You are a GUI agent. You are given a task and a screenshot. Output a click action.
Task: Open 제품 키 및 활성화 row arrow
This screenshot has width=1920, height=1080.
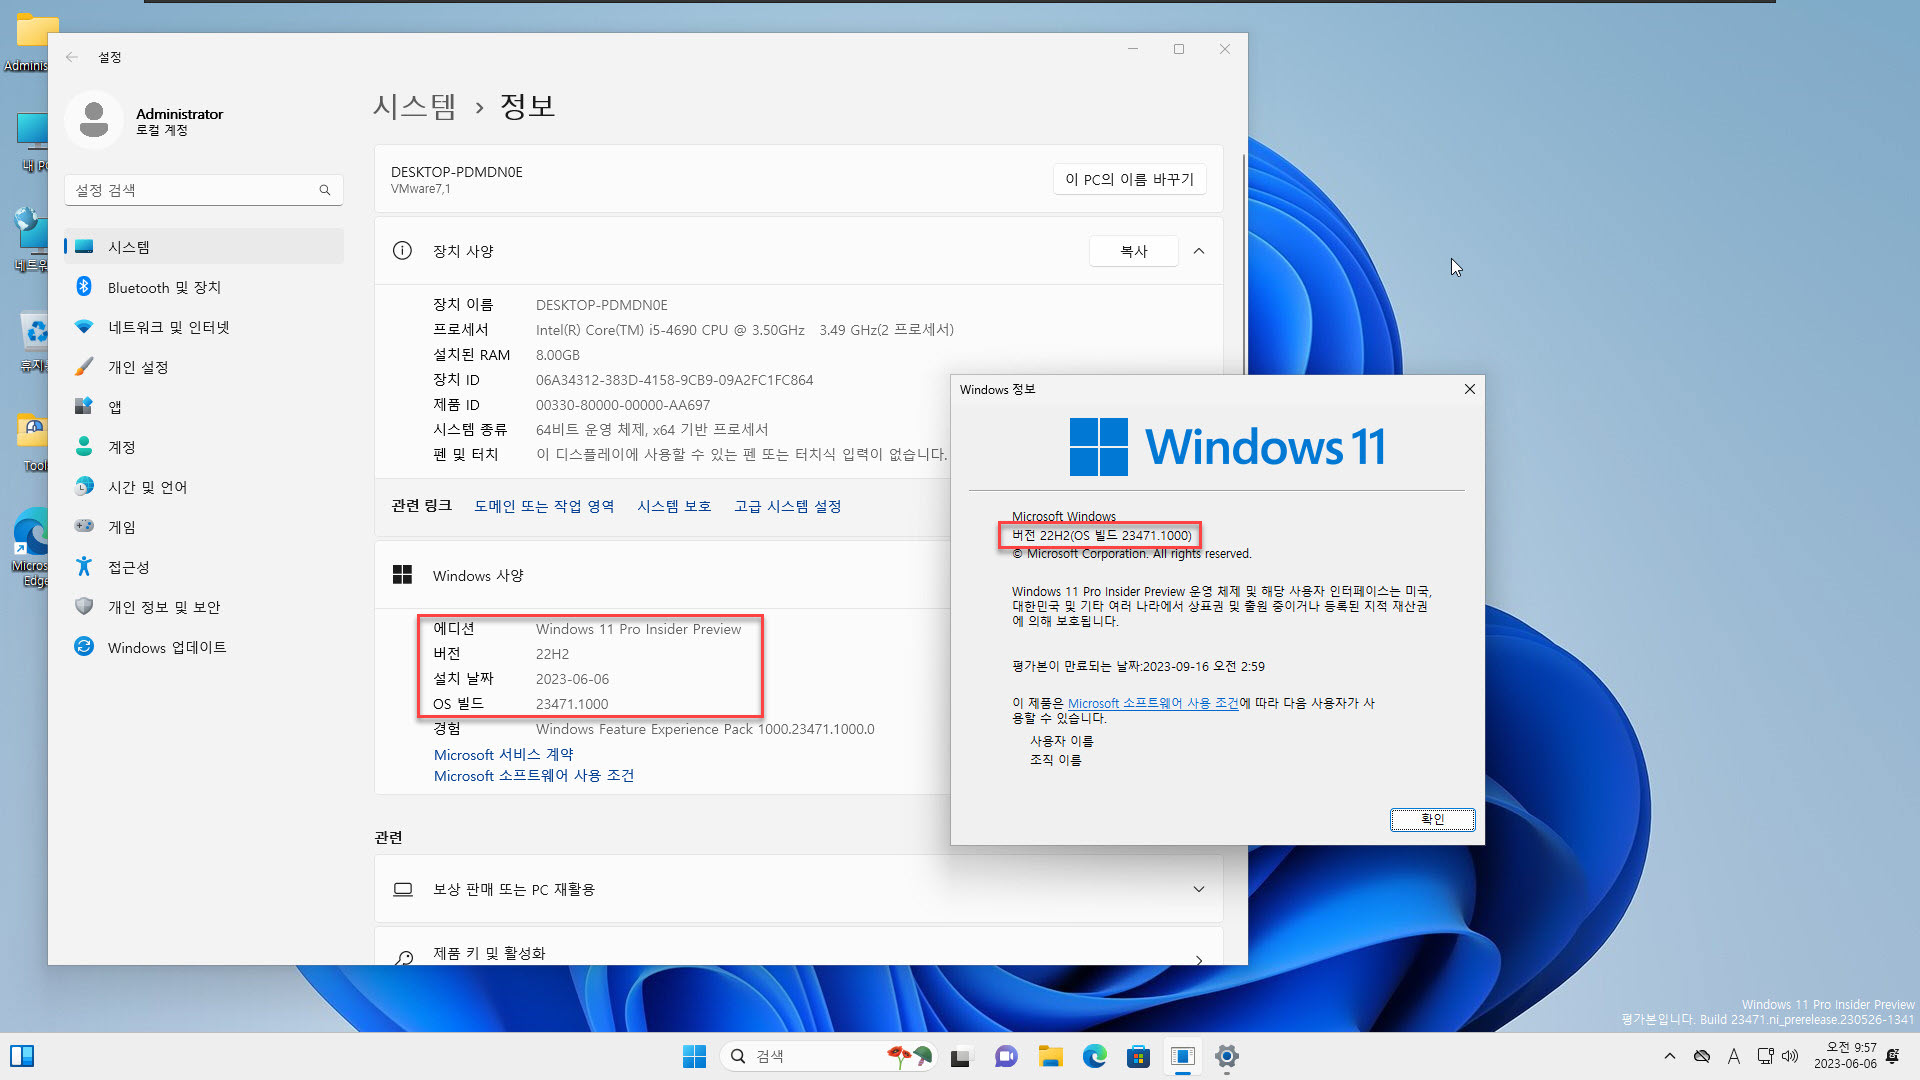(1199, 960)
